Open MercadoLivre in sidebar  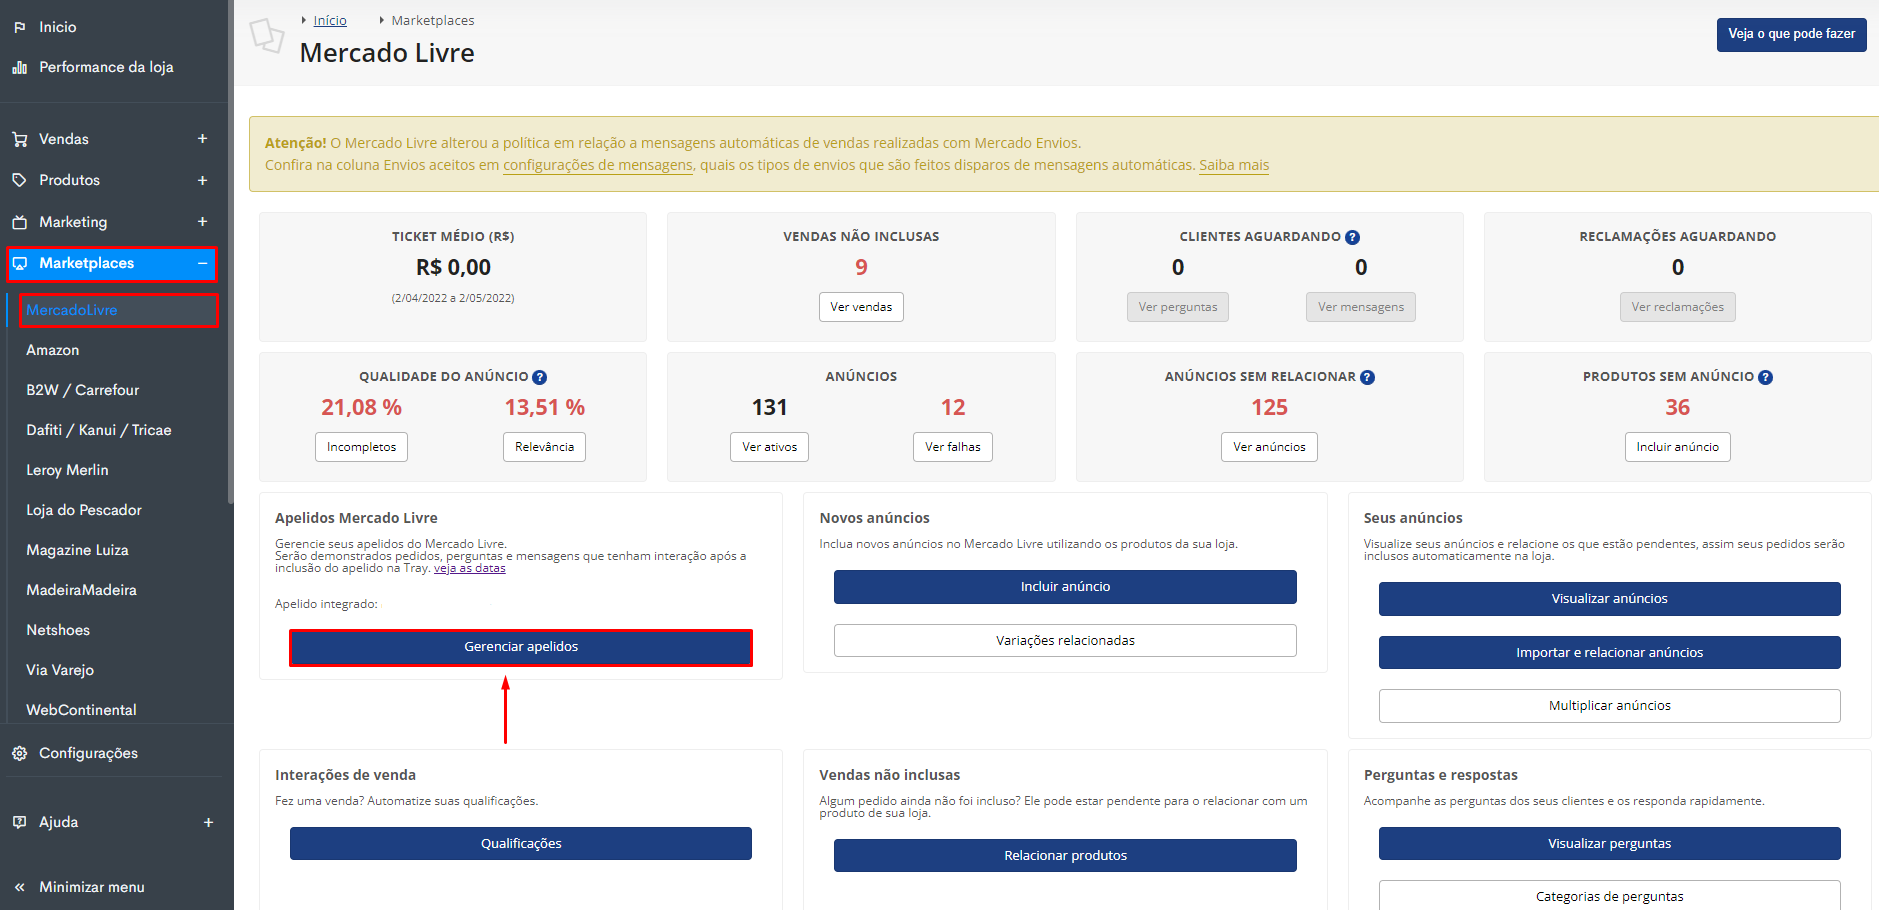click(x=72, y=310)
